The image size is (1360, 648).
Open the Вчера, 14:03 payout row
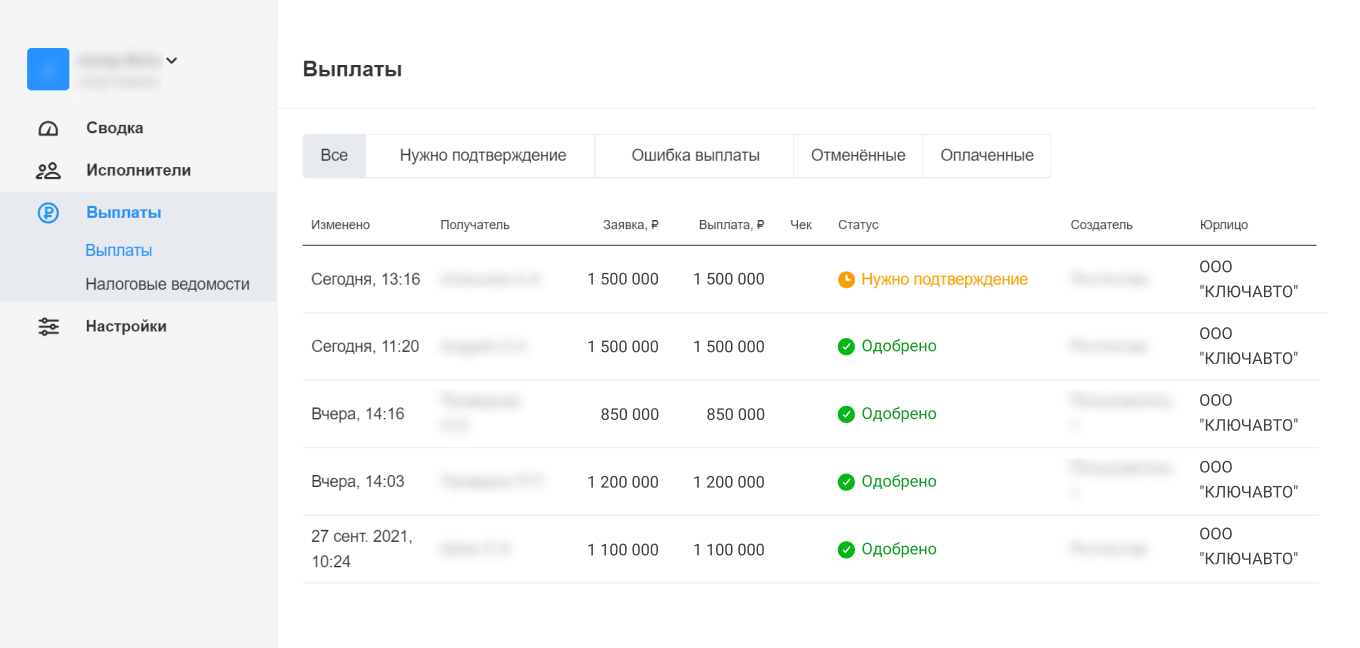tap(358, 482)
